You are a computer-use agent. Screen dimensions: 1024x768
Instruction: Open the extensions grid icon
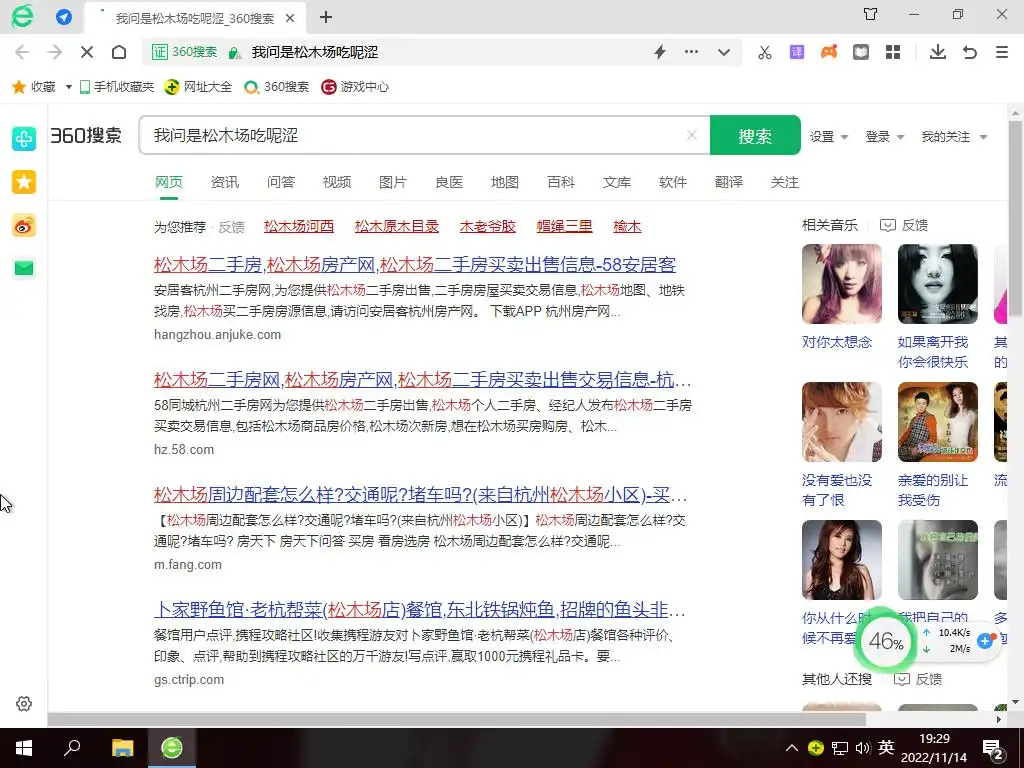(893, 52)
